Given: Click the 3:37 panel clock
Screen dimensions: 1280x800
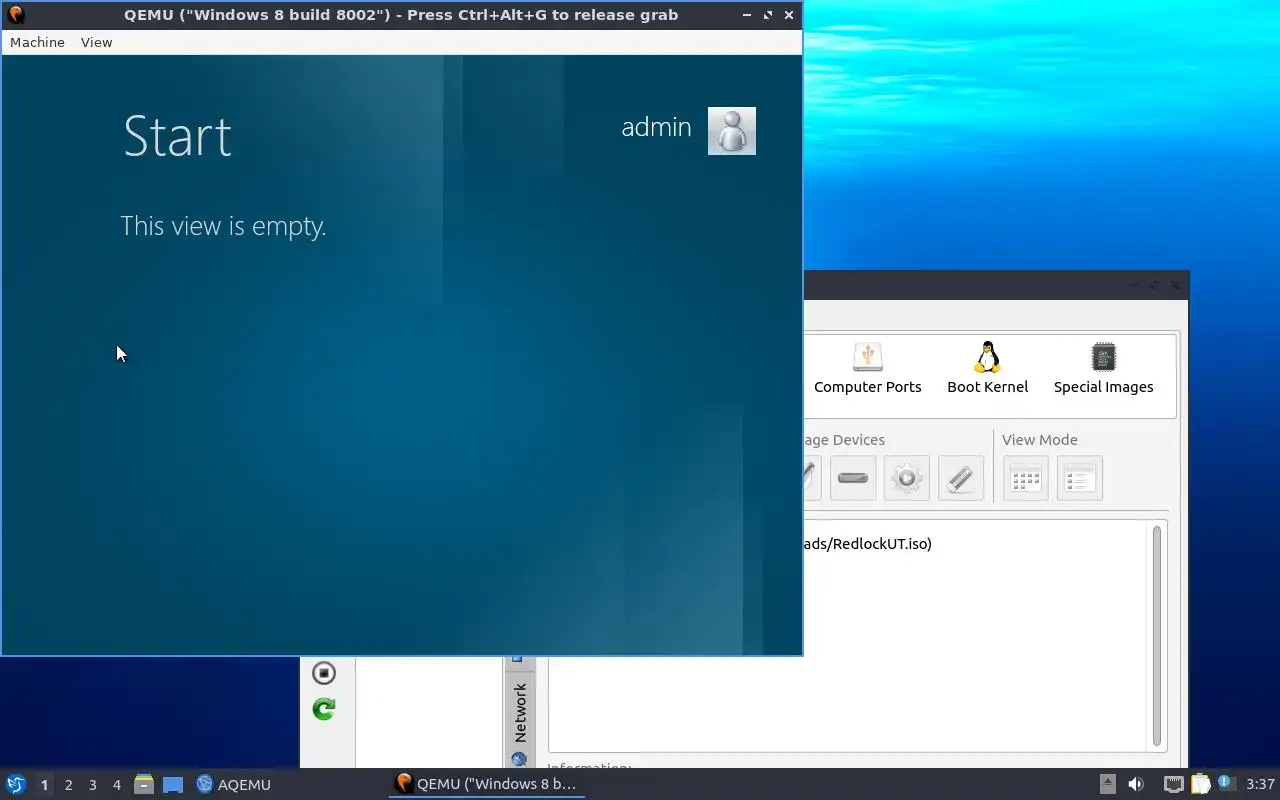Looking at the screenshot, I should (1261, 784).
